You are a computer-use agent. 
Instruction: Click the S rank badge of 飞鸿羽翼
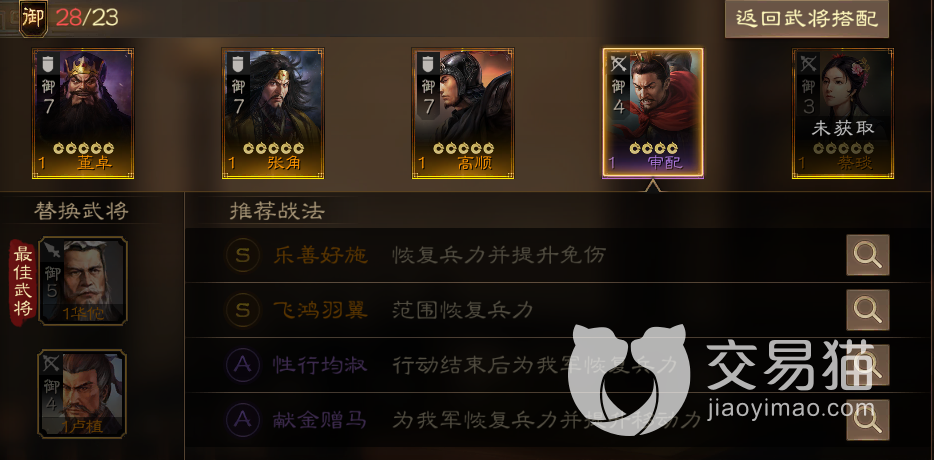[242, 310]
